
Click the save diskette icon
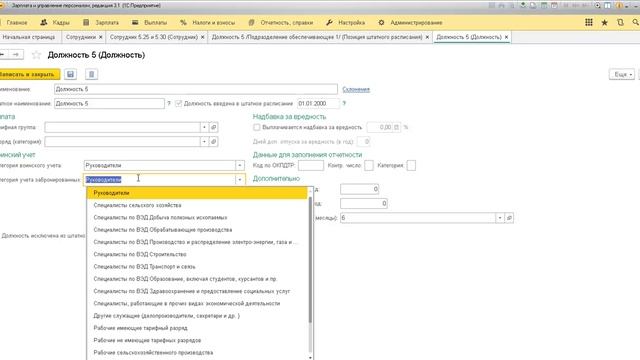[71, 74]
